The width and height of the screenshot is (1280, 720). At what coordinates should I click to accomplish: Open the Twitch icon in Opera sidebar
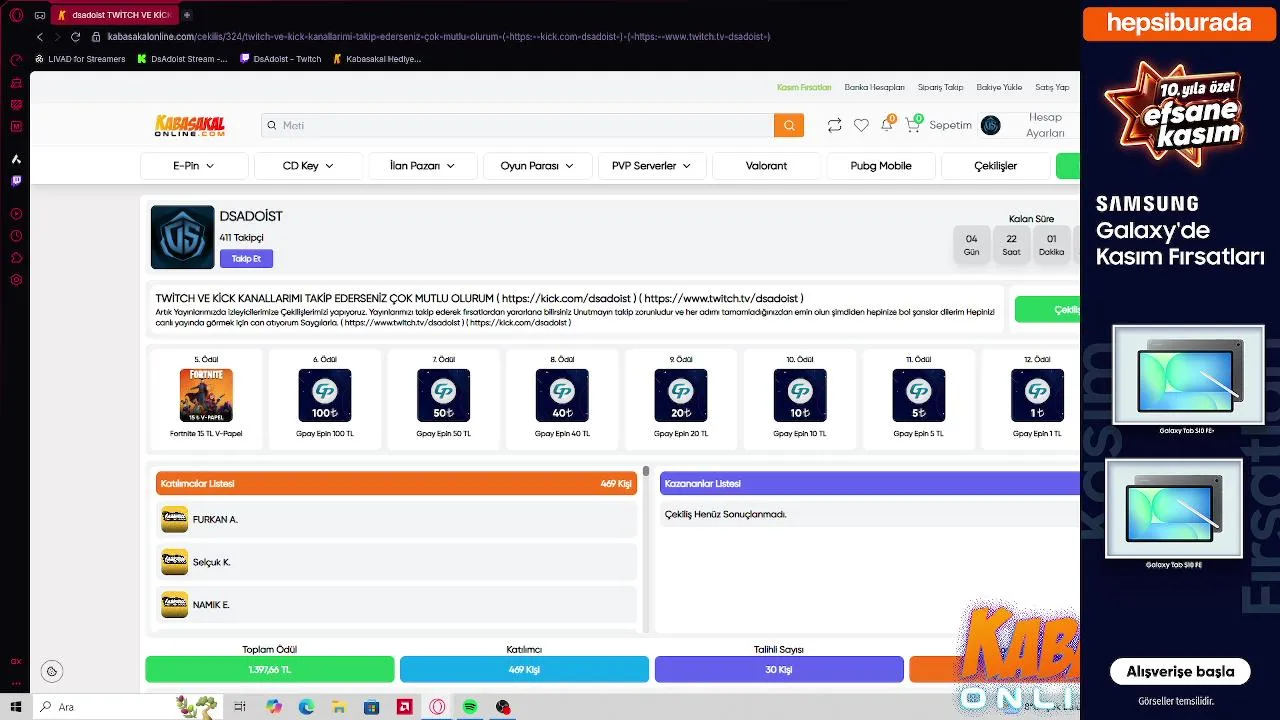click(16, 181)
